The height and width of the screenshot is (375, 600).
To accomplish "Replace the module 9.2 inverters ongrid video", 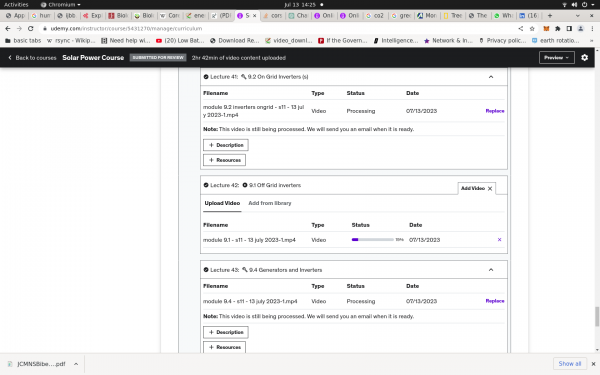I will [495, 111].
